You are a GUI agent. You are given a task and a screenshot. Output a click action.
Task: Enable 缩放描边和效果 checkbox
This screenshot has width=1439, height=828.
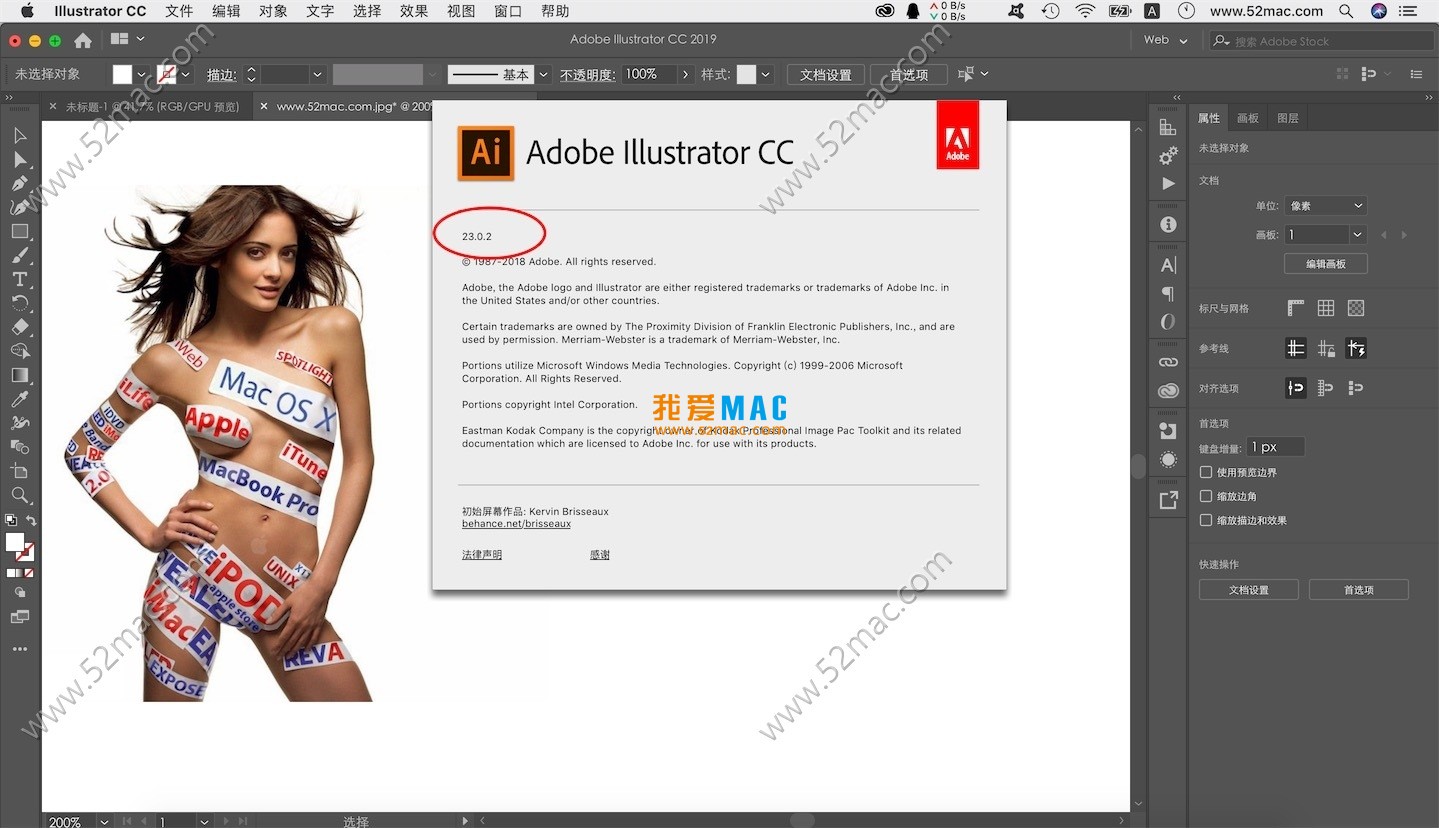(x=1206, y=520)
